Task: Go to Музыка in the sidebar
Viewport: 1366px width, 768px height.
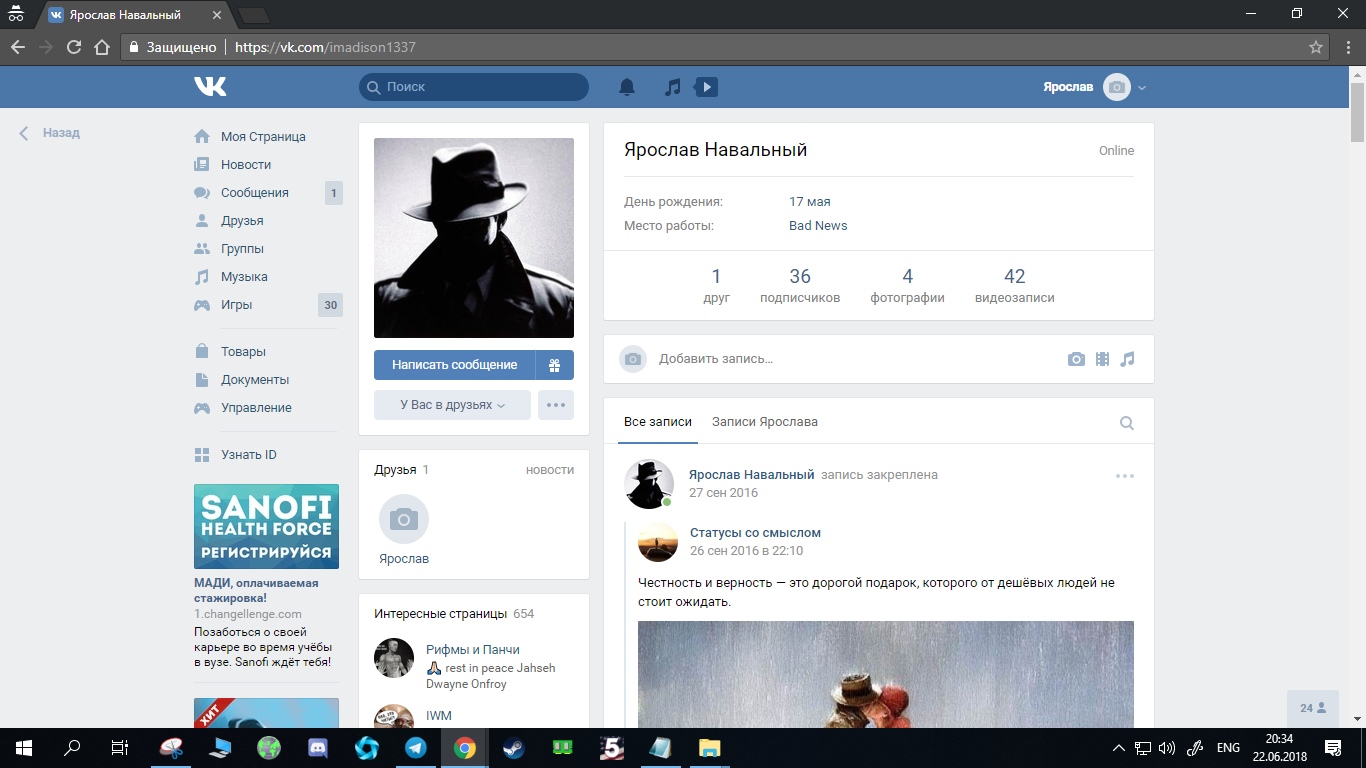Action: (244, 277)
